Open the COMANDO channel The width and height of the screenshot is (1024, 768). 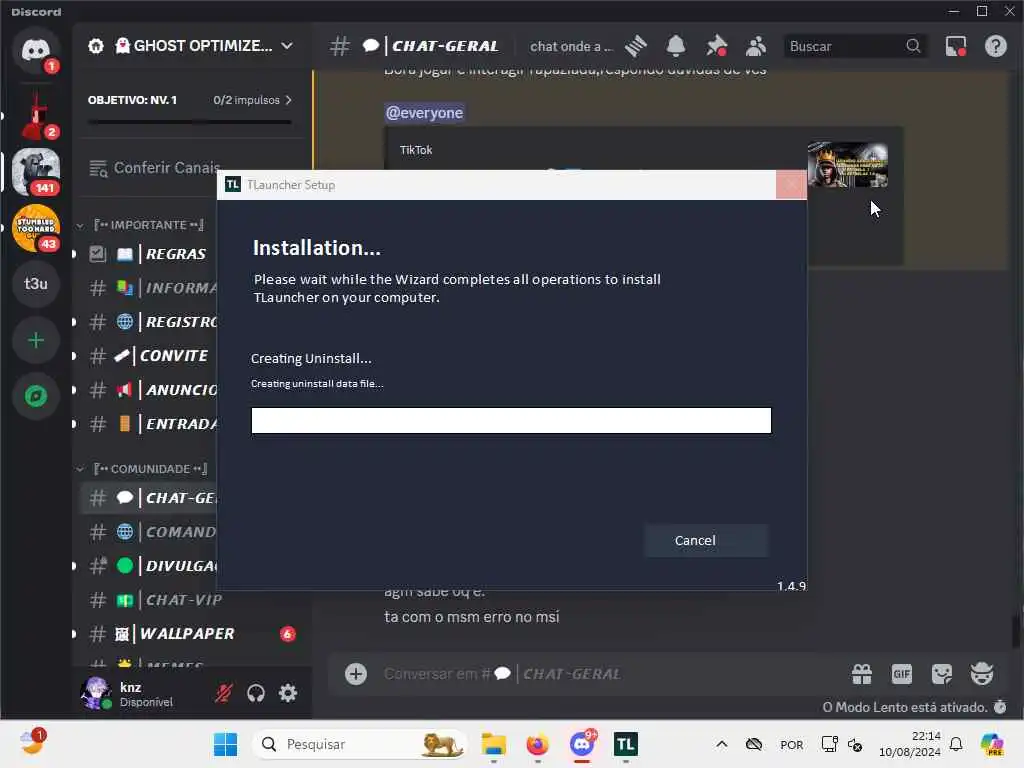(149, 532)
